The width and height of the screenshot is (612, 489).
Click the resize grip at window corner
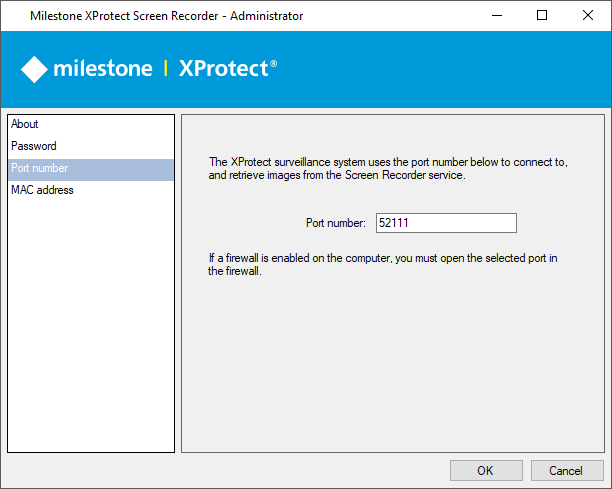point(606,484)
